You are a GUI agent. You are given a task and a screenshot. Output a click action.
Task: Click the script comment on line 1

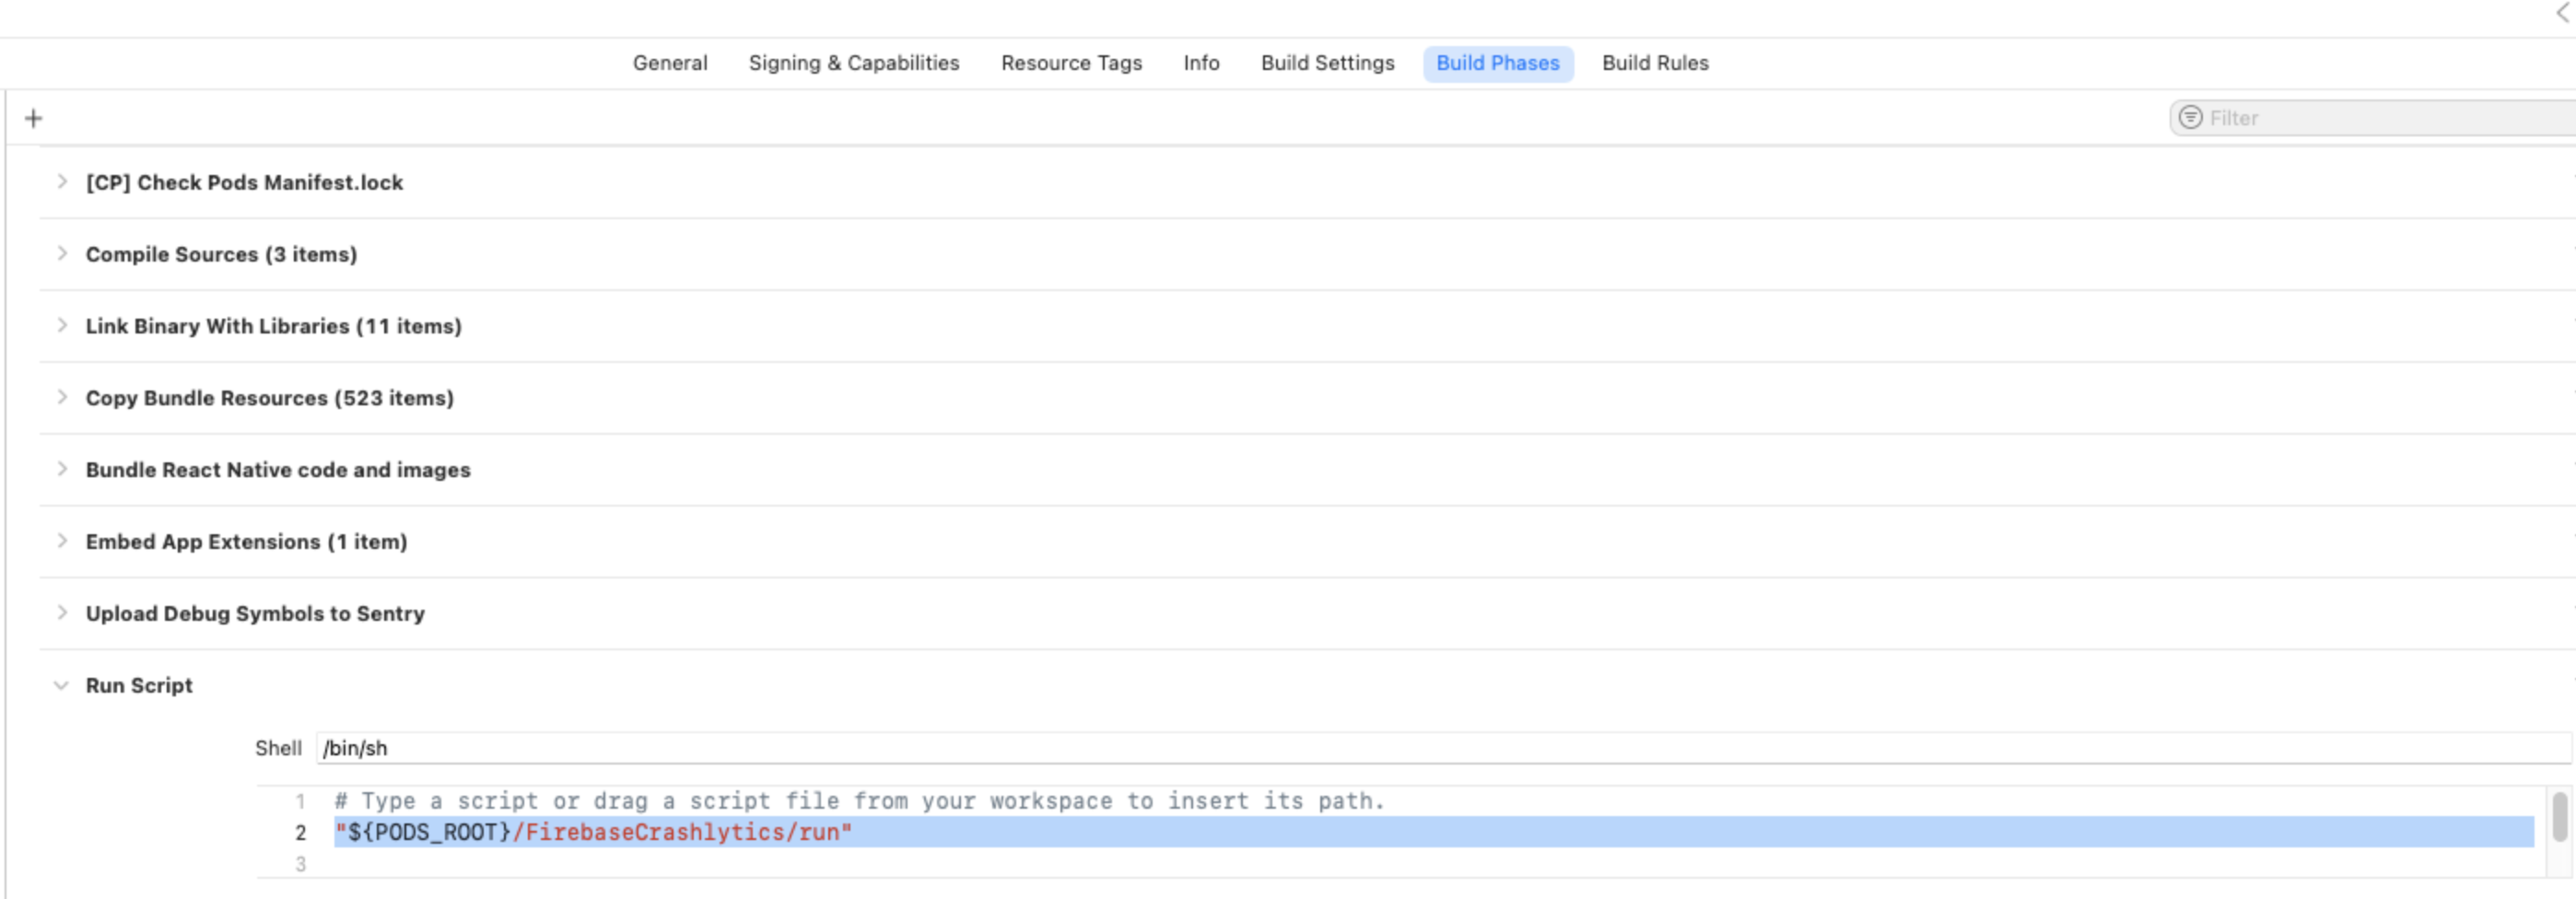point(859,801)
